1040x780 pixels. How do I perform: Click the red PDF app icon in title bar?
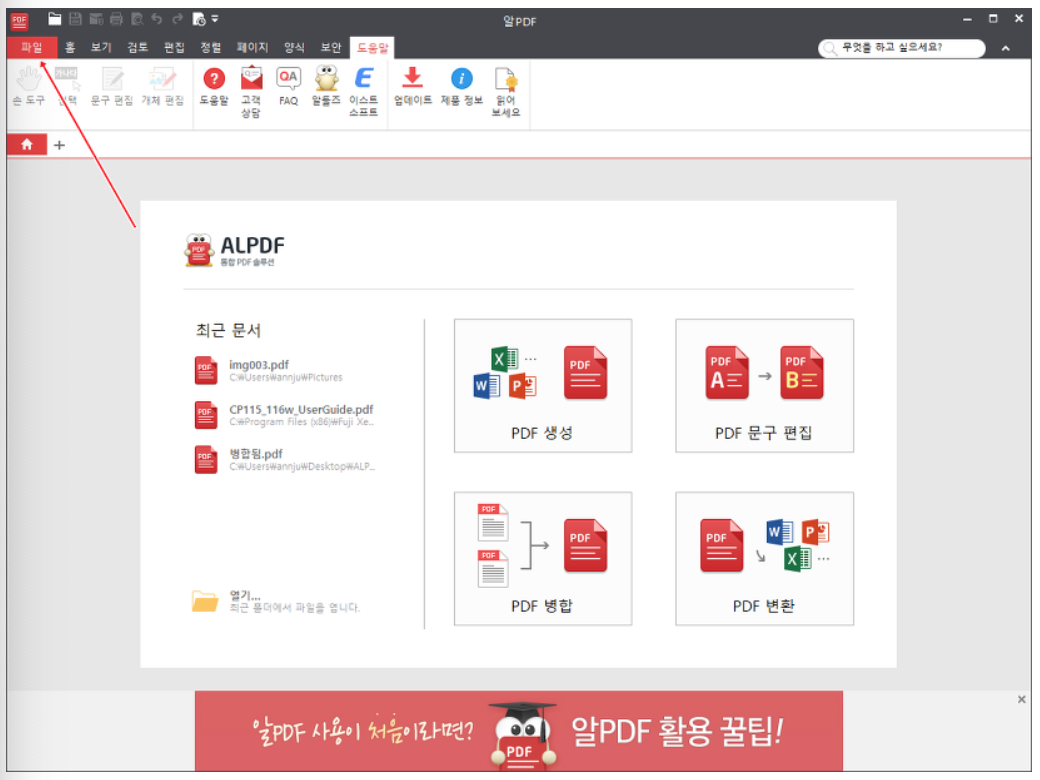coord(19,21)
